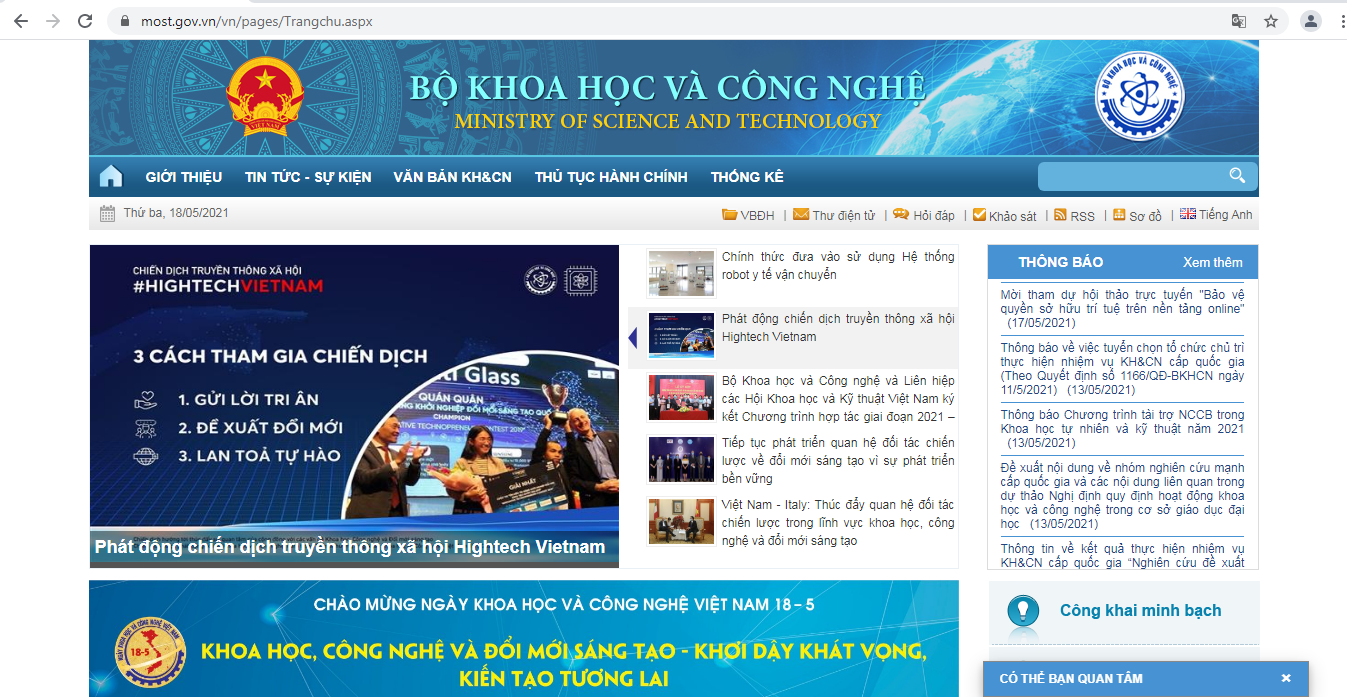1347x697 pixels.
Task: Click the Ministry's round atom logo
Action: [x=1139, y=95]
